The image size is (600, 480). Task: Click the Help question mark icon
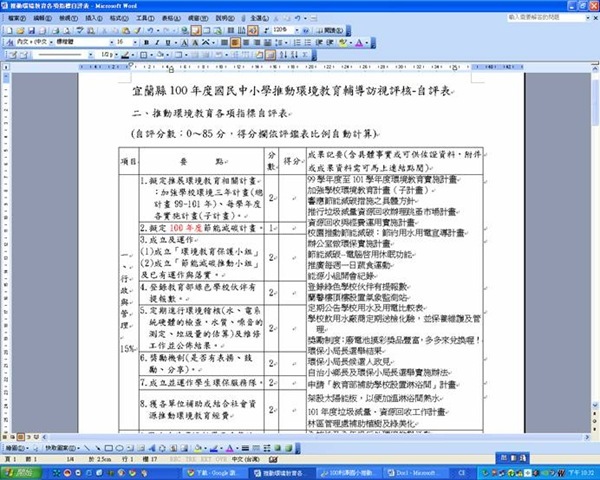pyautogui.click(x=306, y=30)
